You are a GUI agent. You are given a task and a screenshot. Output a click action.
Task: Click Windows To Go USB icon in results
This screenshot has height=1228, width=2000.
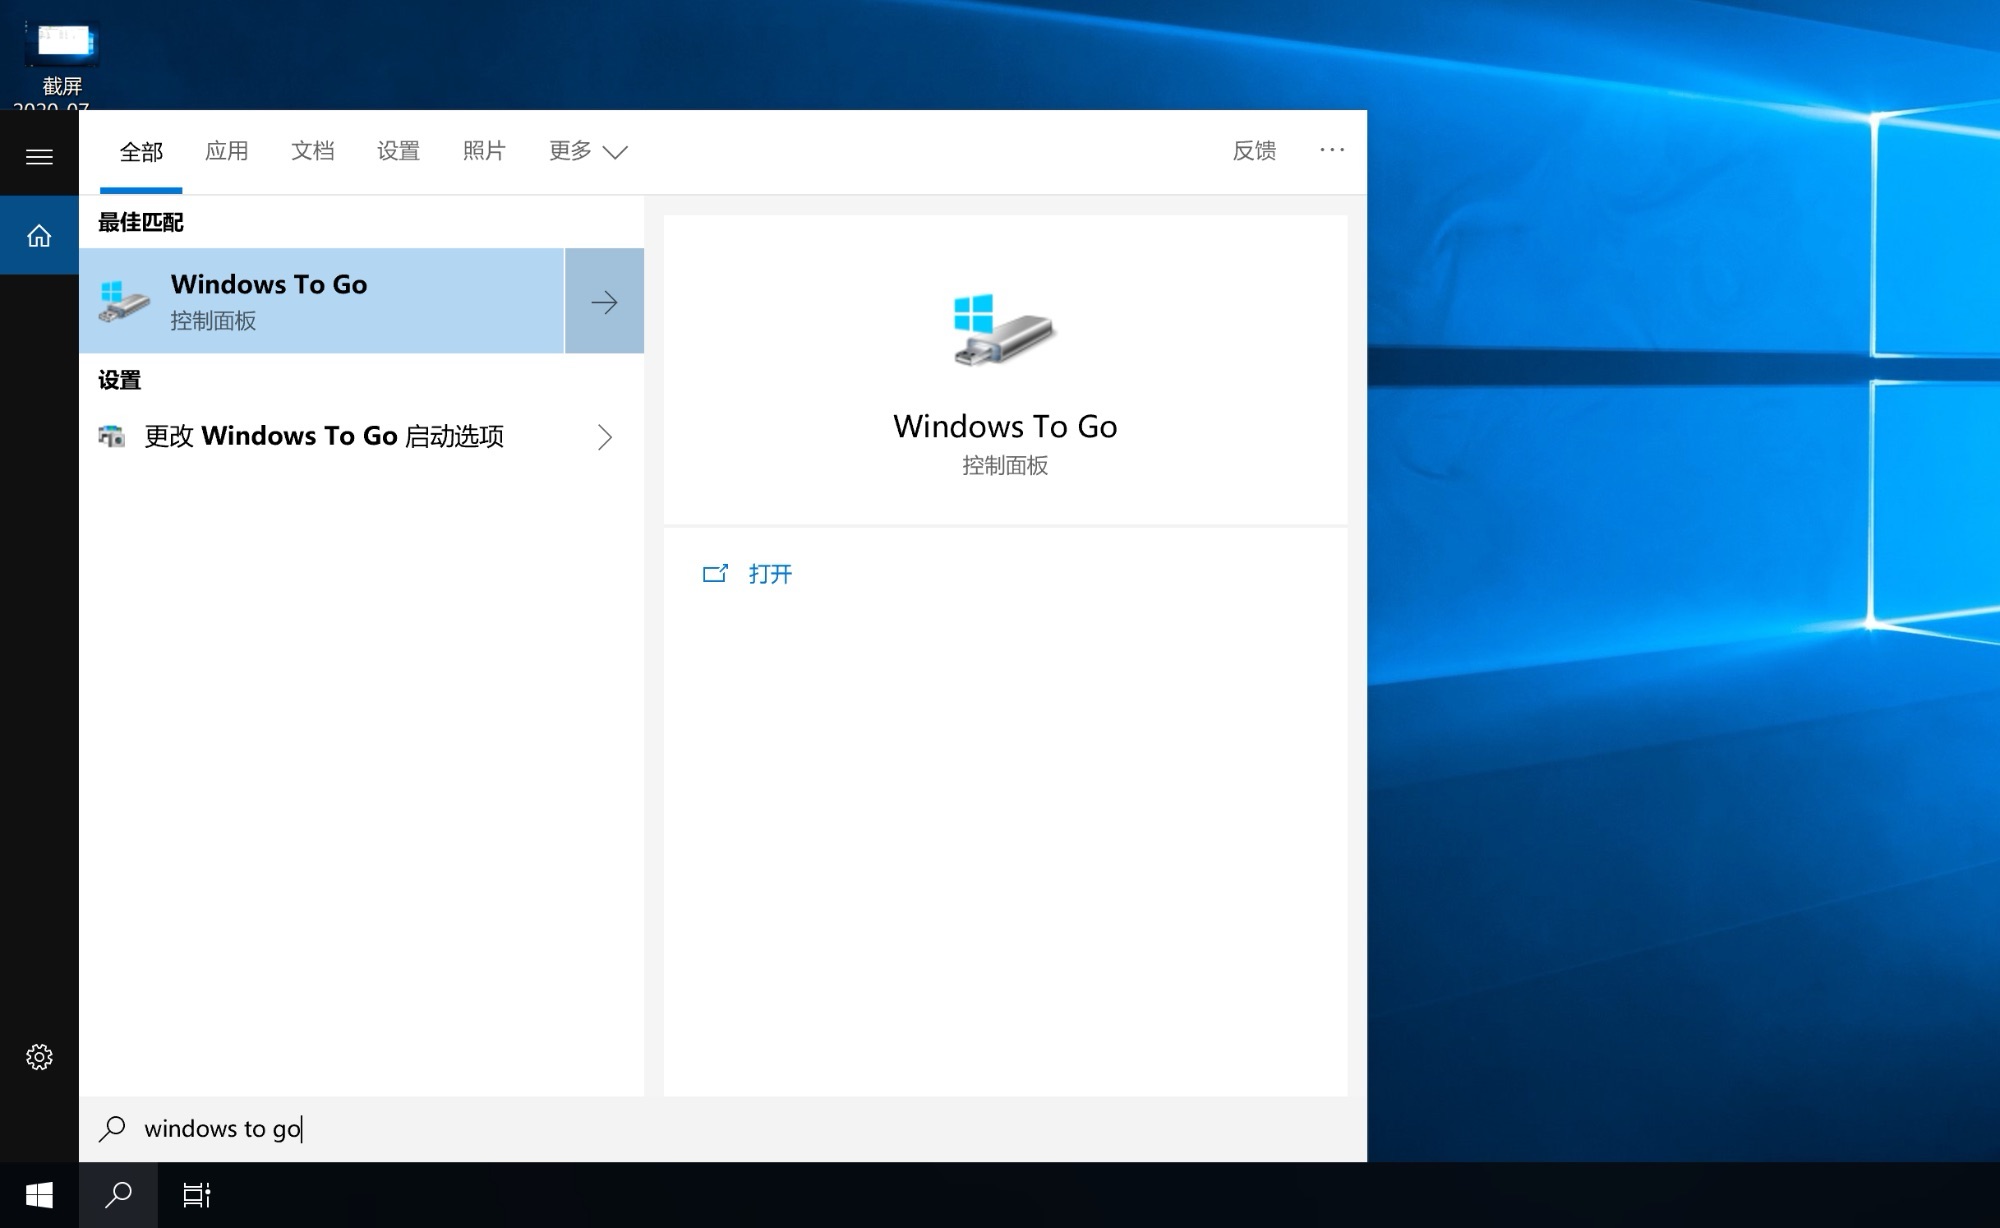coord(124,301)
